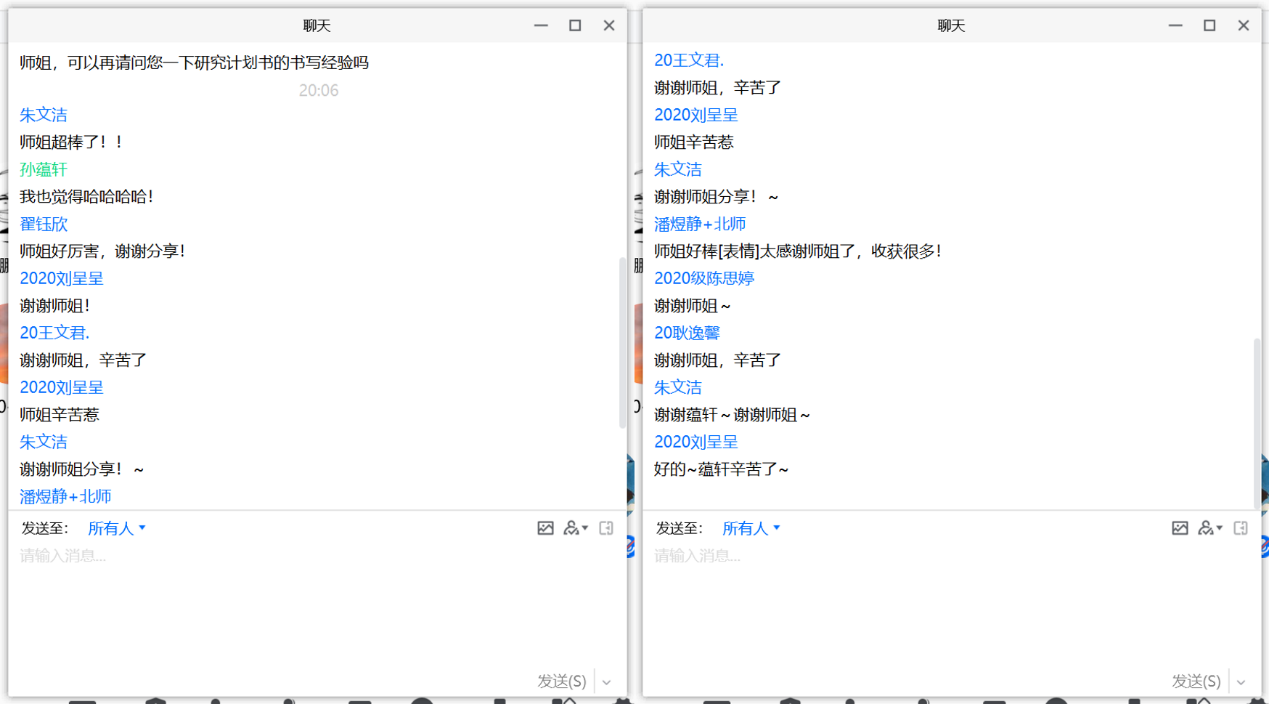The image size is (1269, 704).
Task: Minimize the right 聊天 window
Action: (1176, 26)
